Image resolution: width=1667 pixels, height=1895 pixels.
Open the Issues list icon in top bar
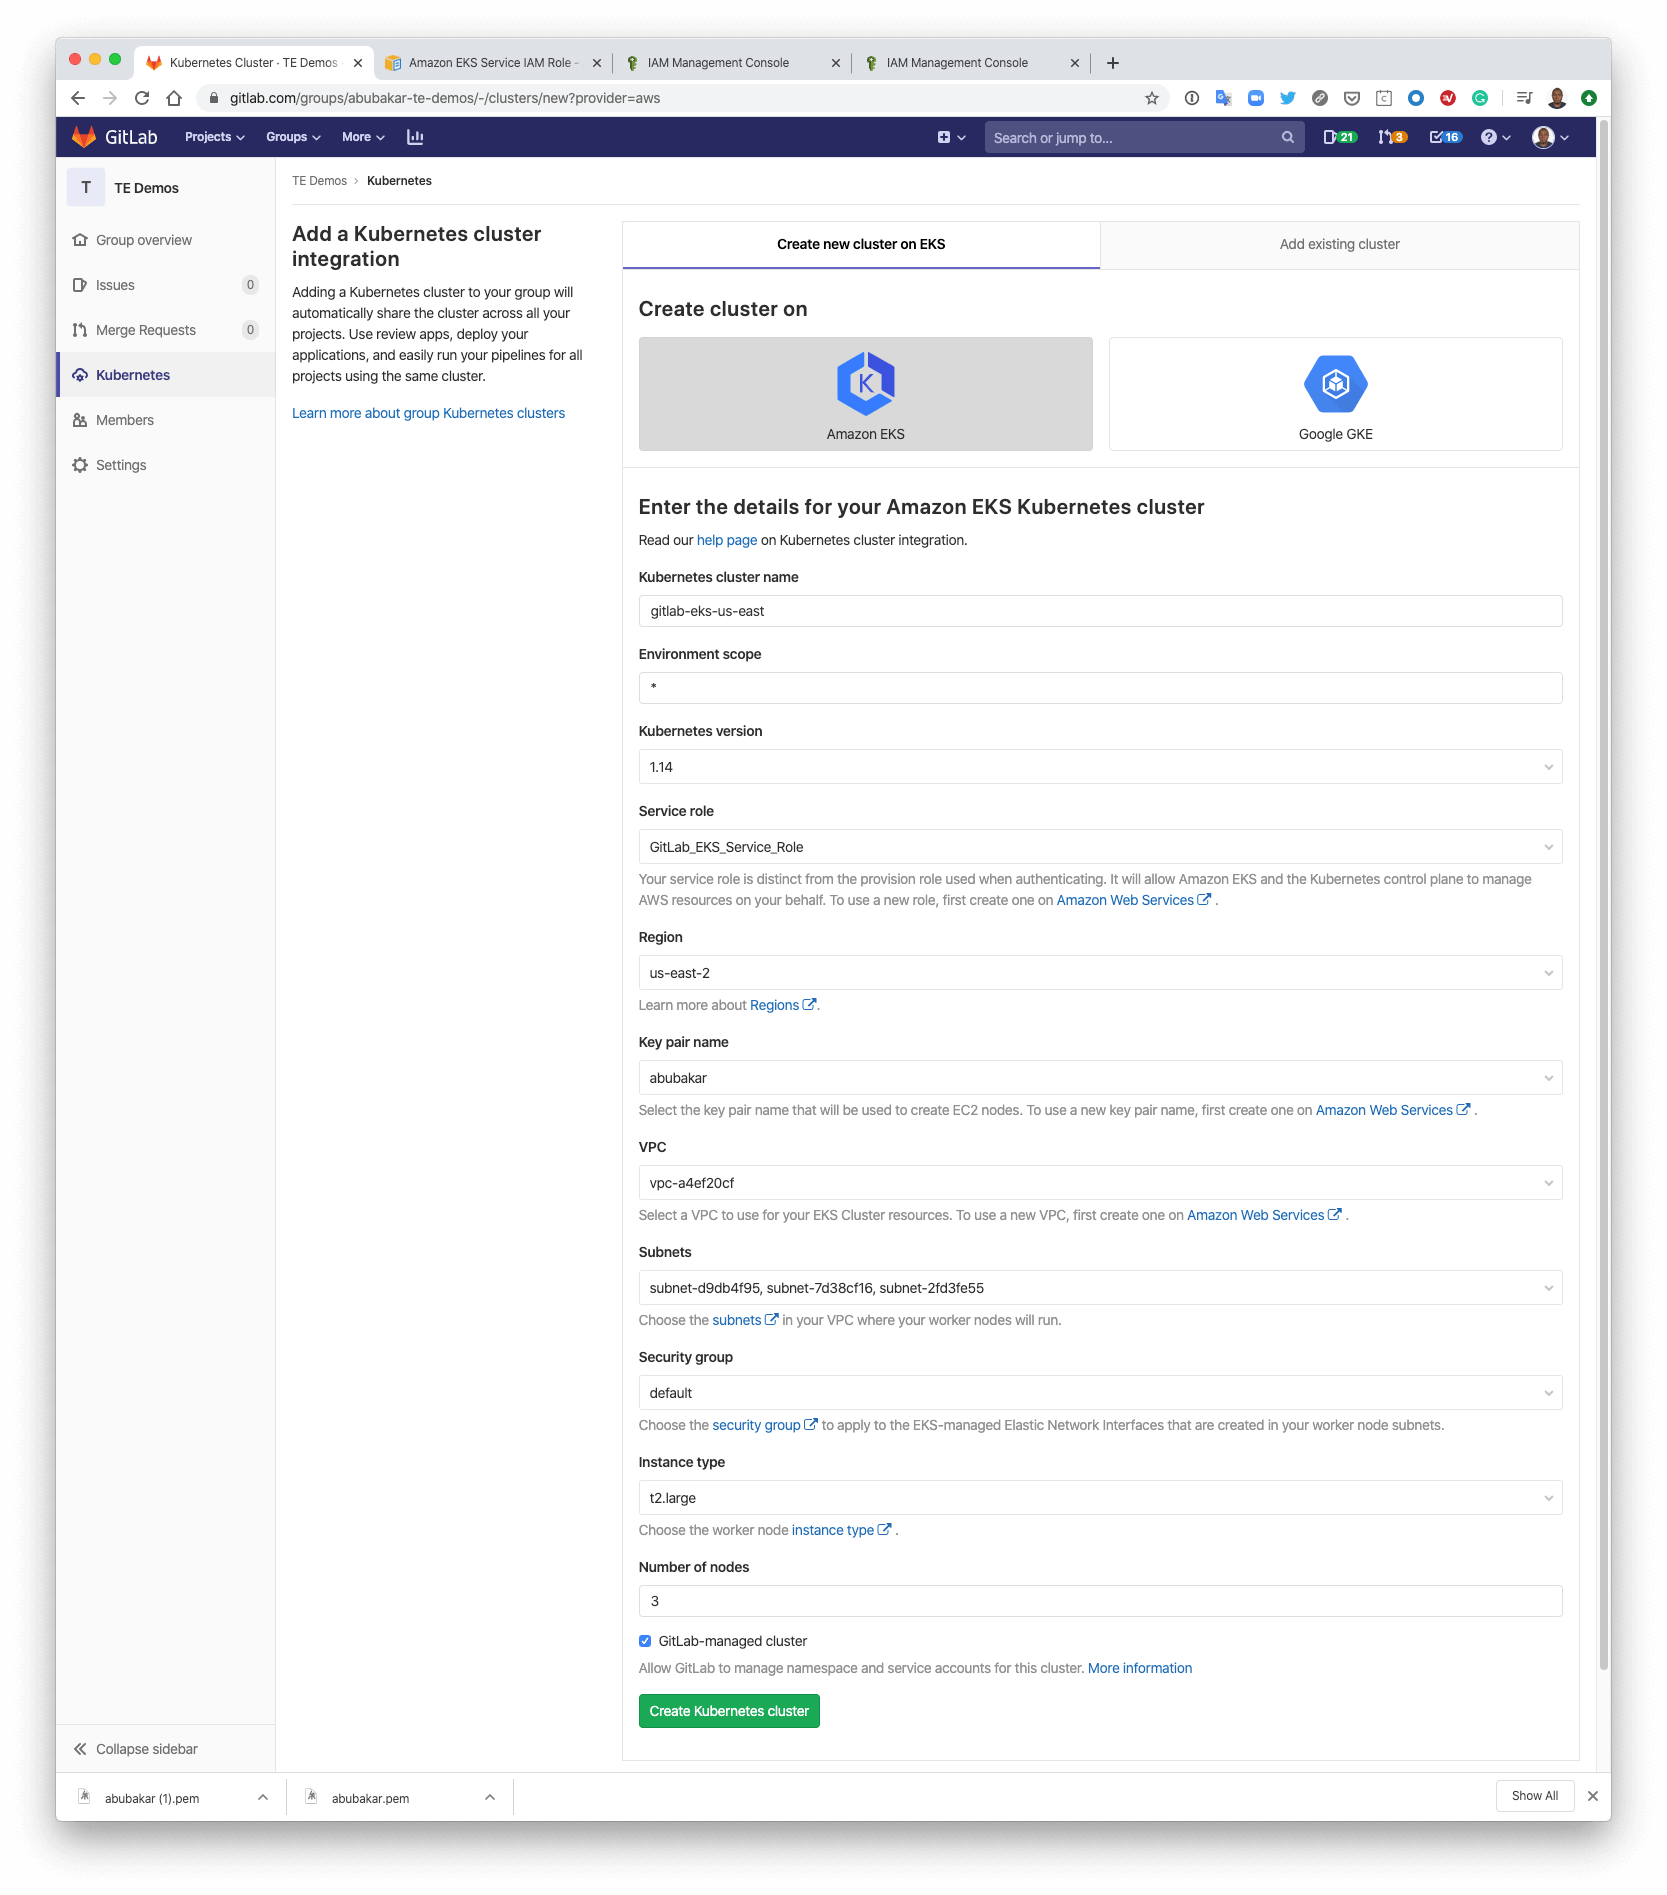[x=1339, y=136]
